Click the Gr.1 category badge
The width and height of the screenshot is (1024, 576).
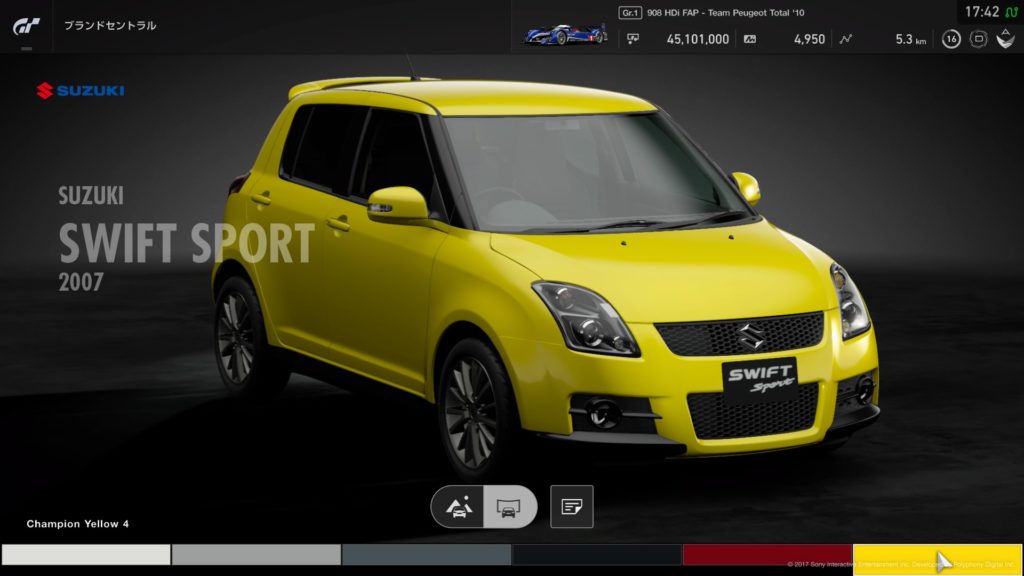(x=630, y=12)
